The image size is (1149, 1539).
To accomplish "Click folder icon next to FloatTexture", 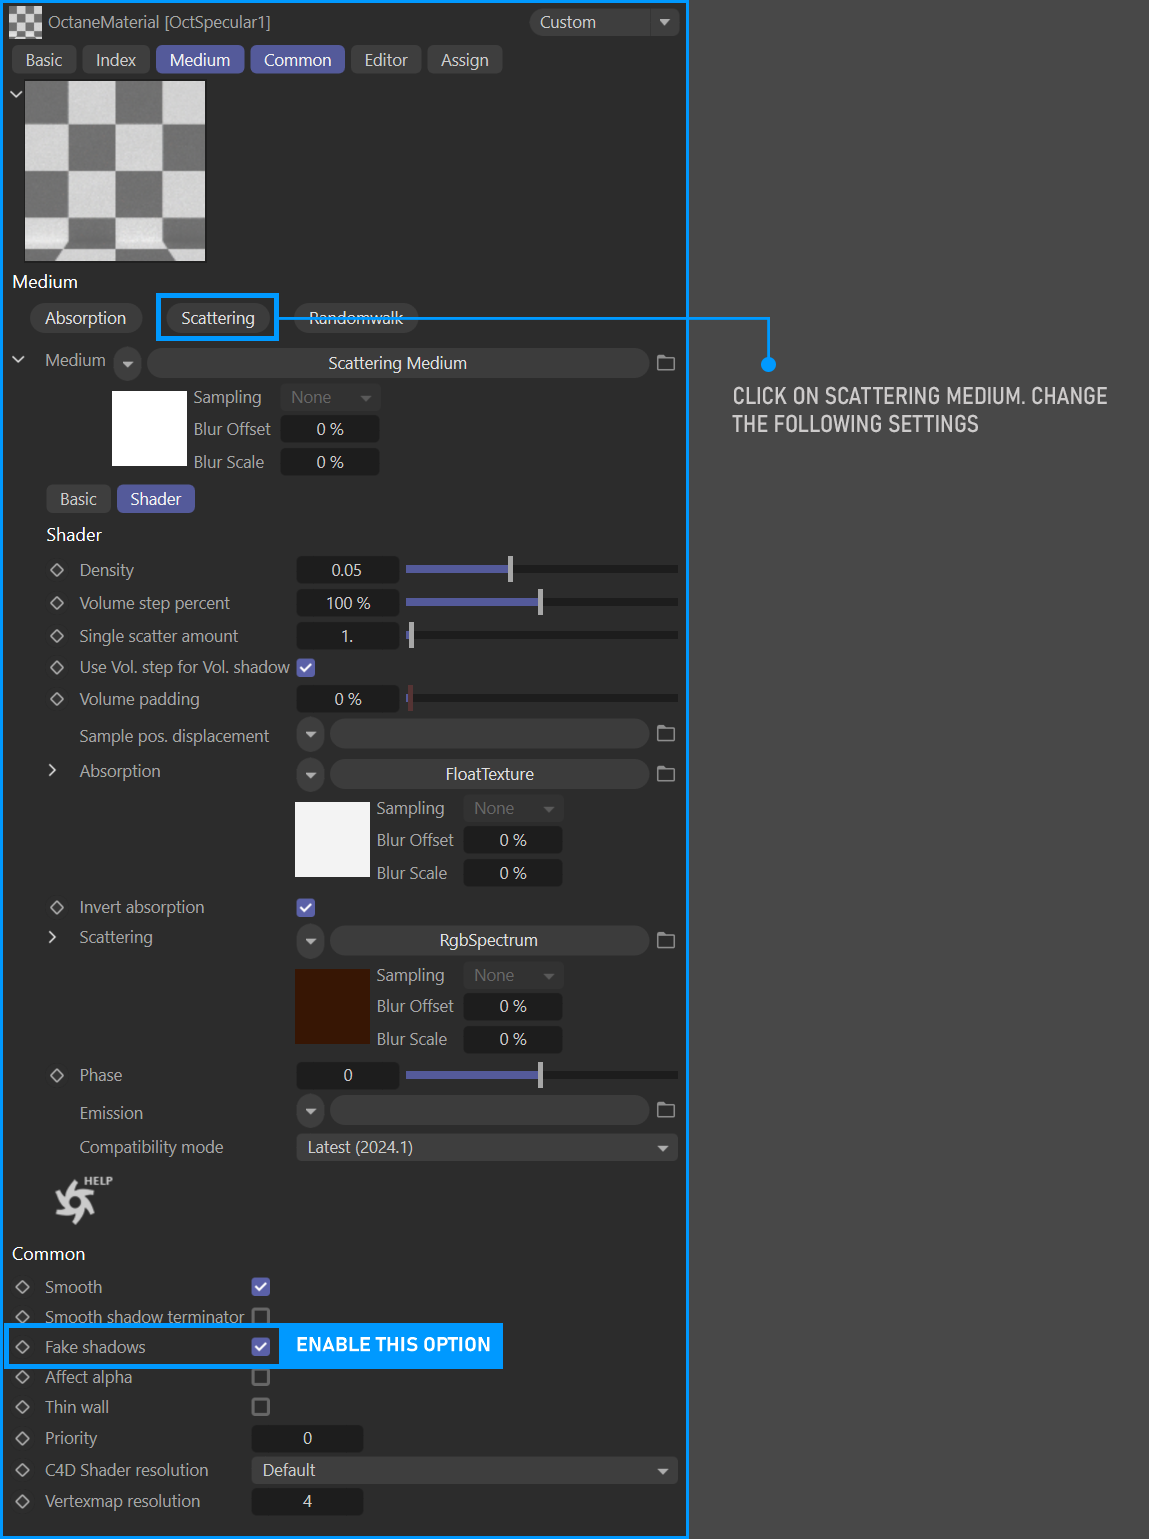I will tap(666, 774).
